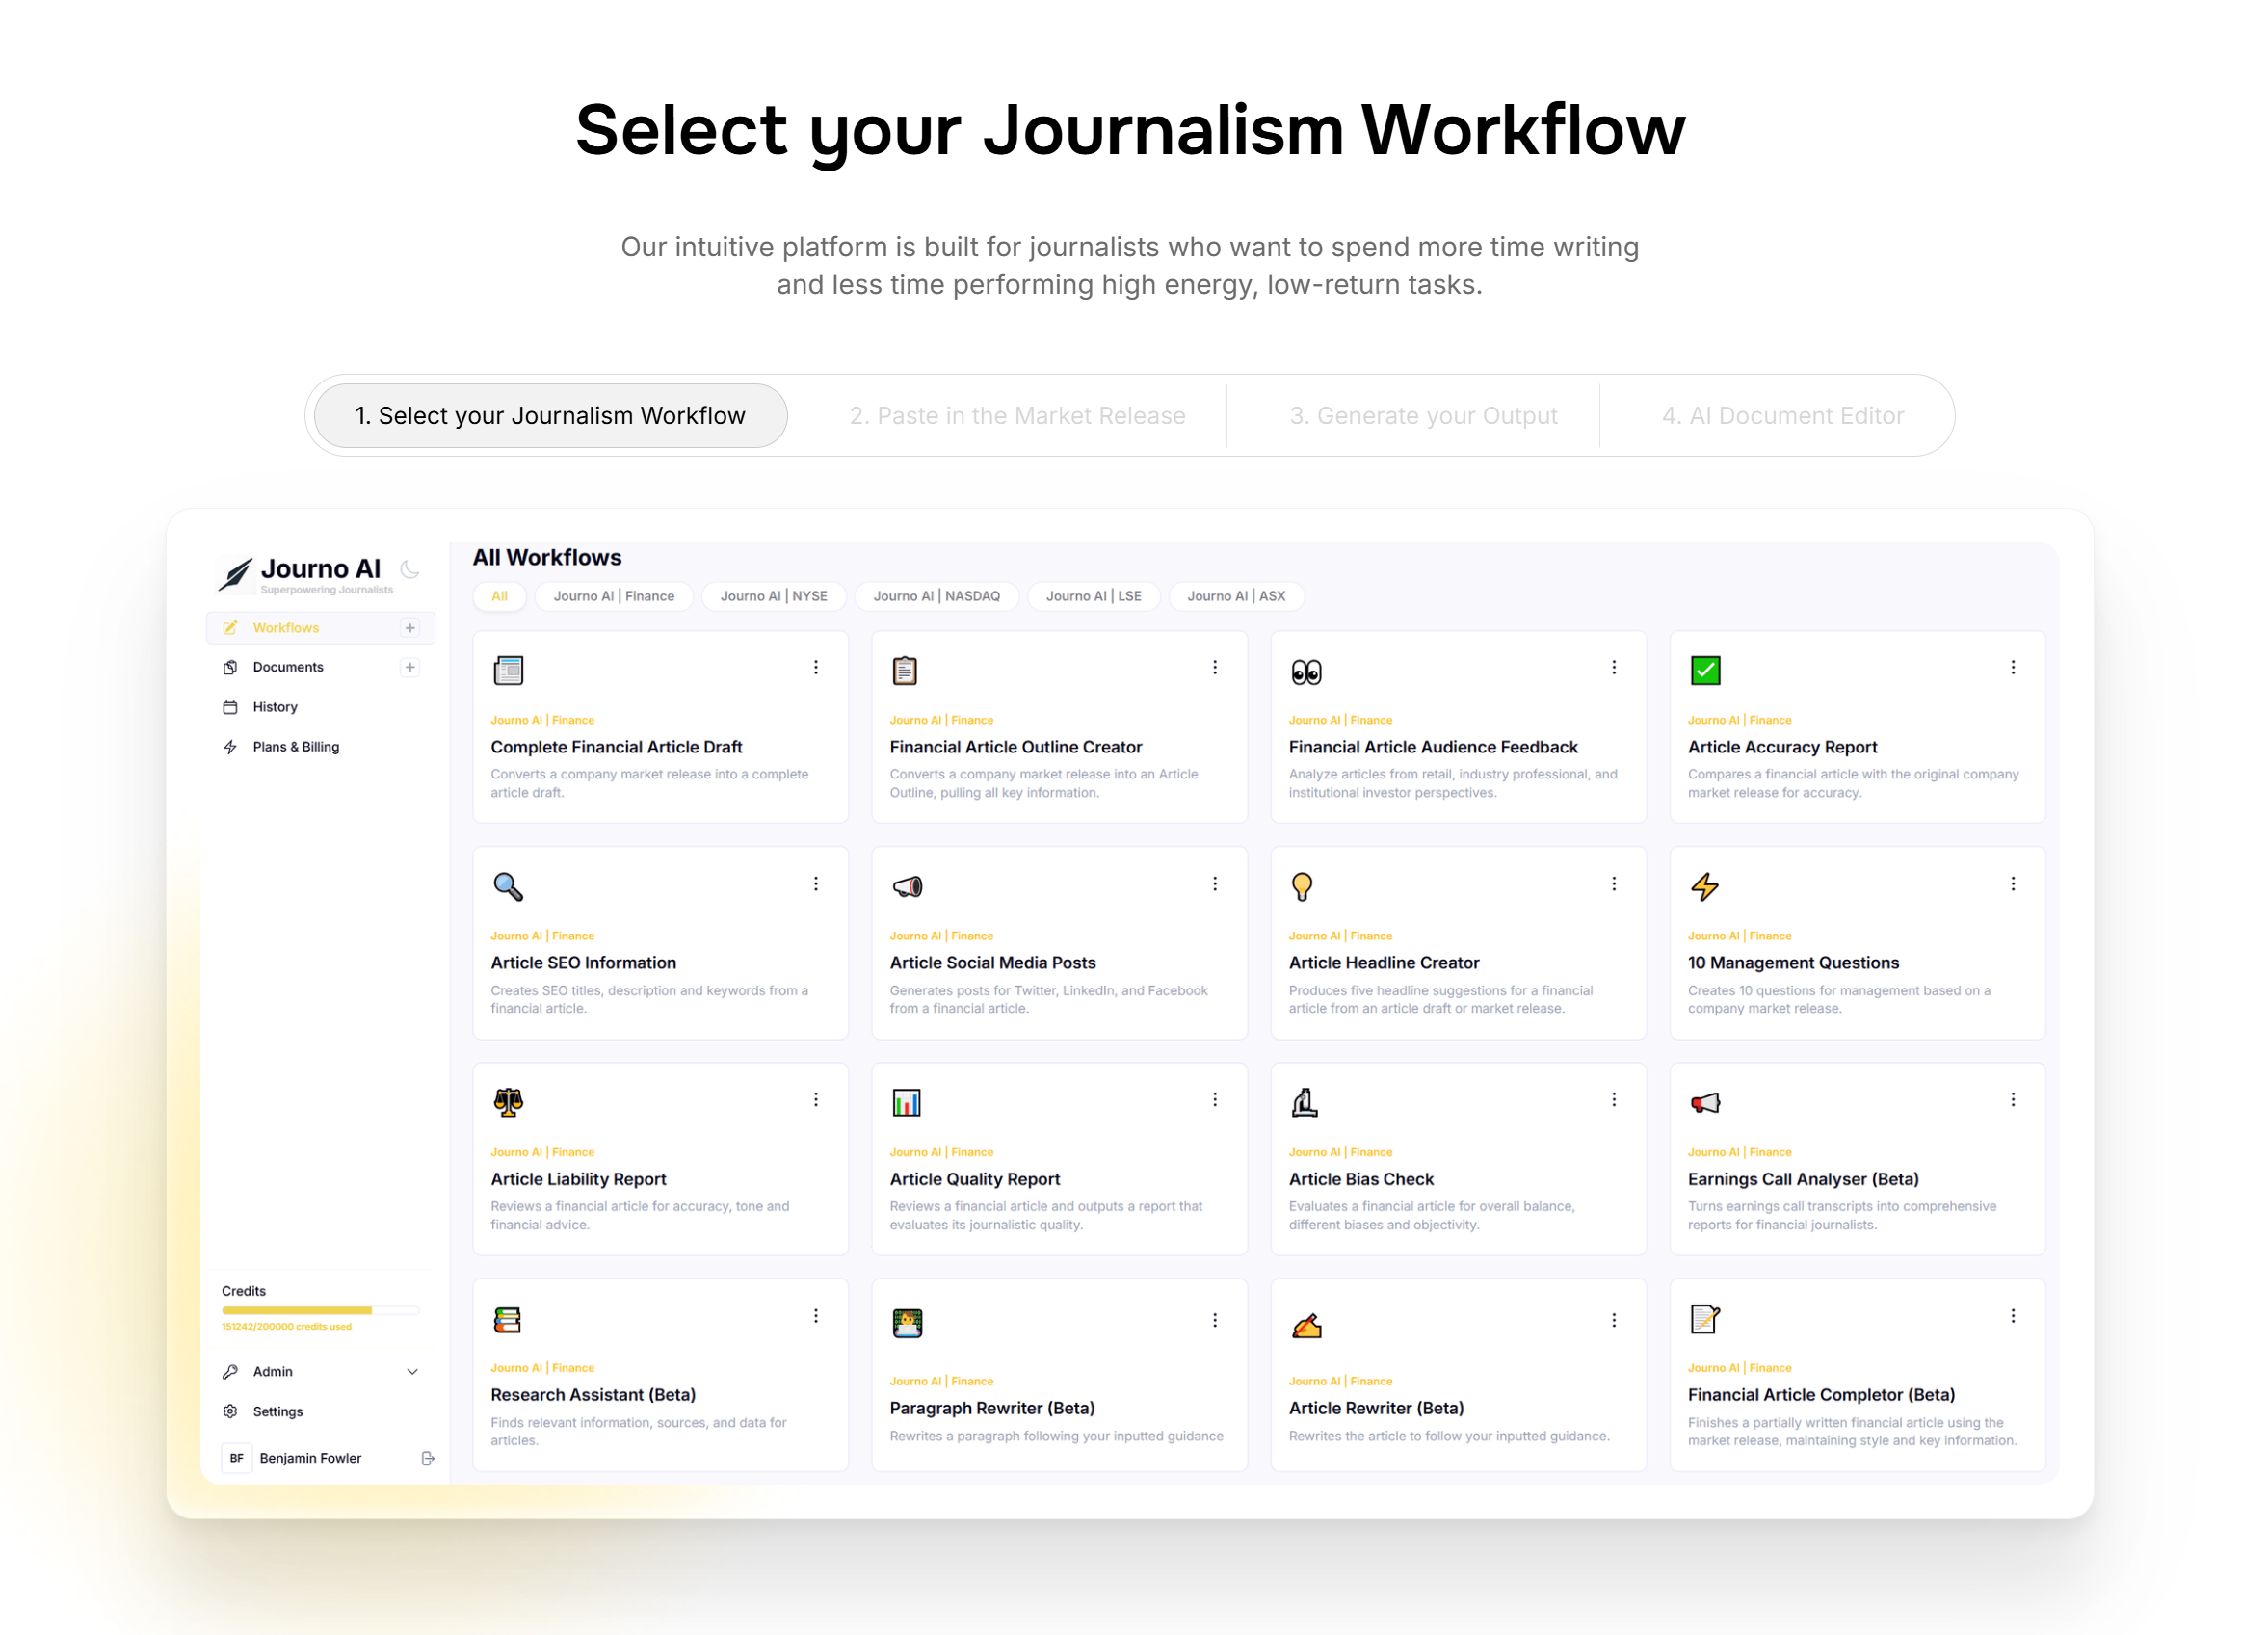
Task: Go to step 2 Paste in the Market Release
Action: [1018, 415]
